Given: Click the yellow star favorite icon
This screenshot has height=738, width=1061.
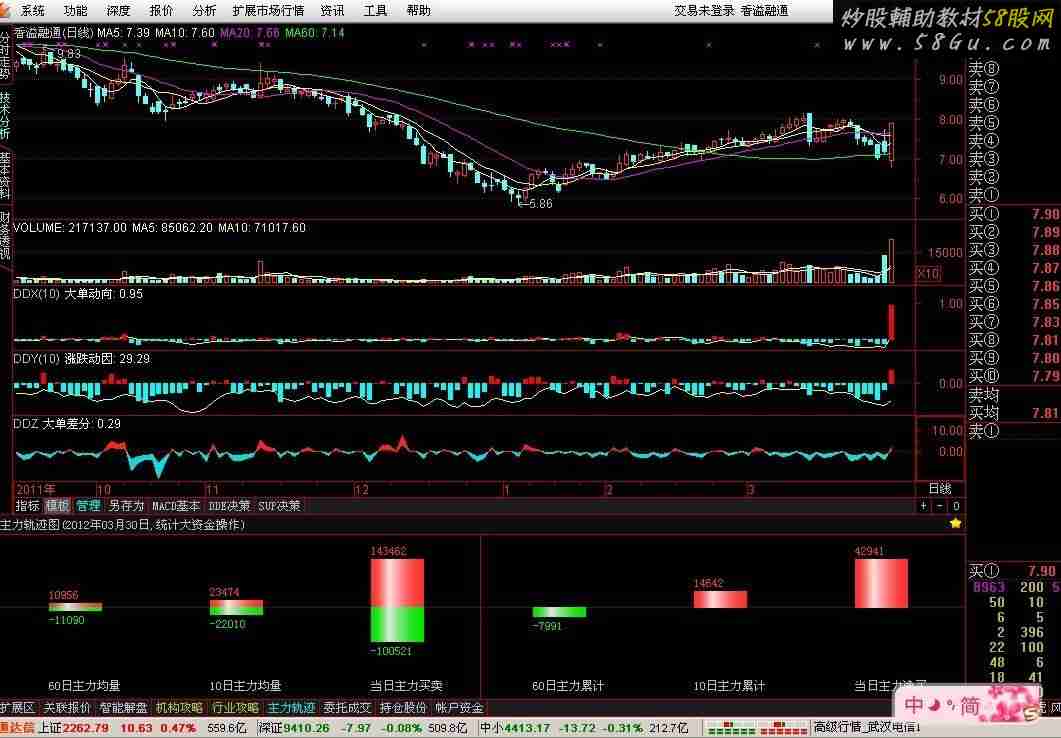Looking at the screenshot, I should 955,523.
